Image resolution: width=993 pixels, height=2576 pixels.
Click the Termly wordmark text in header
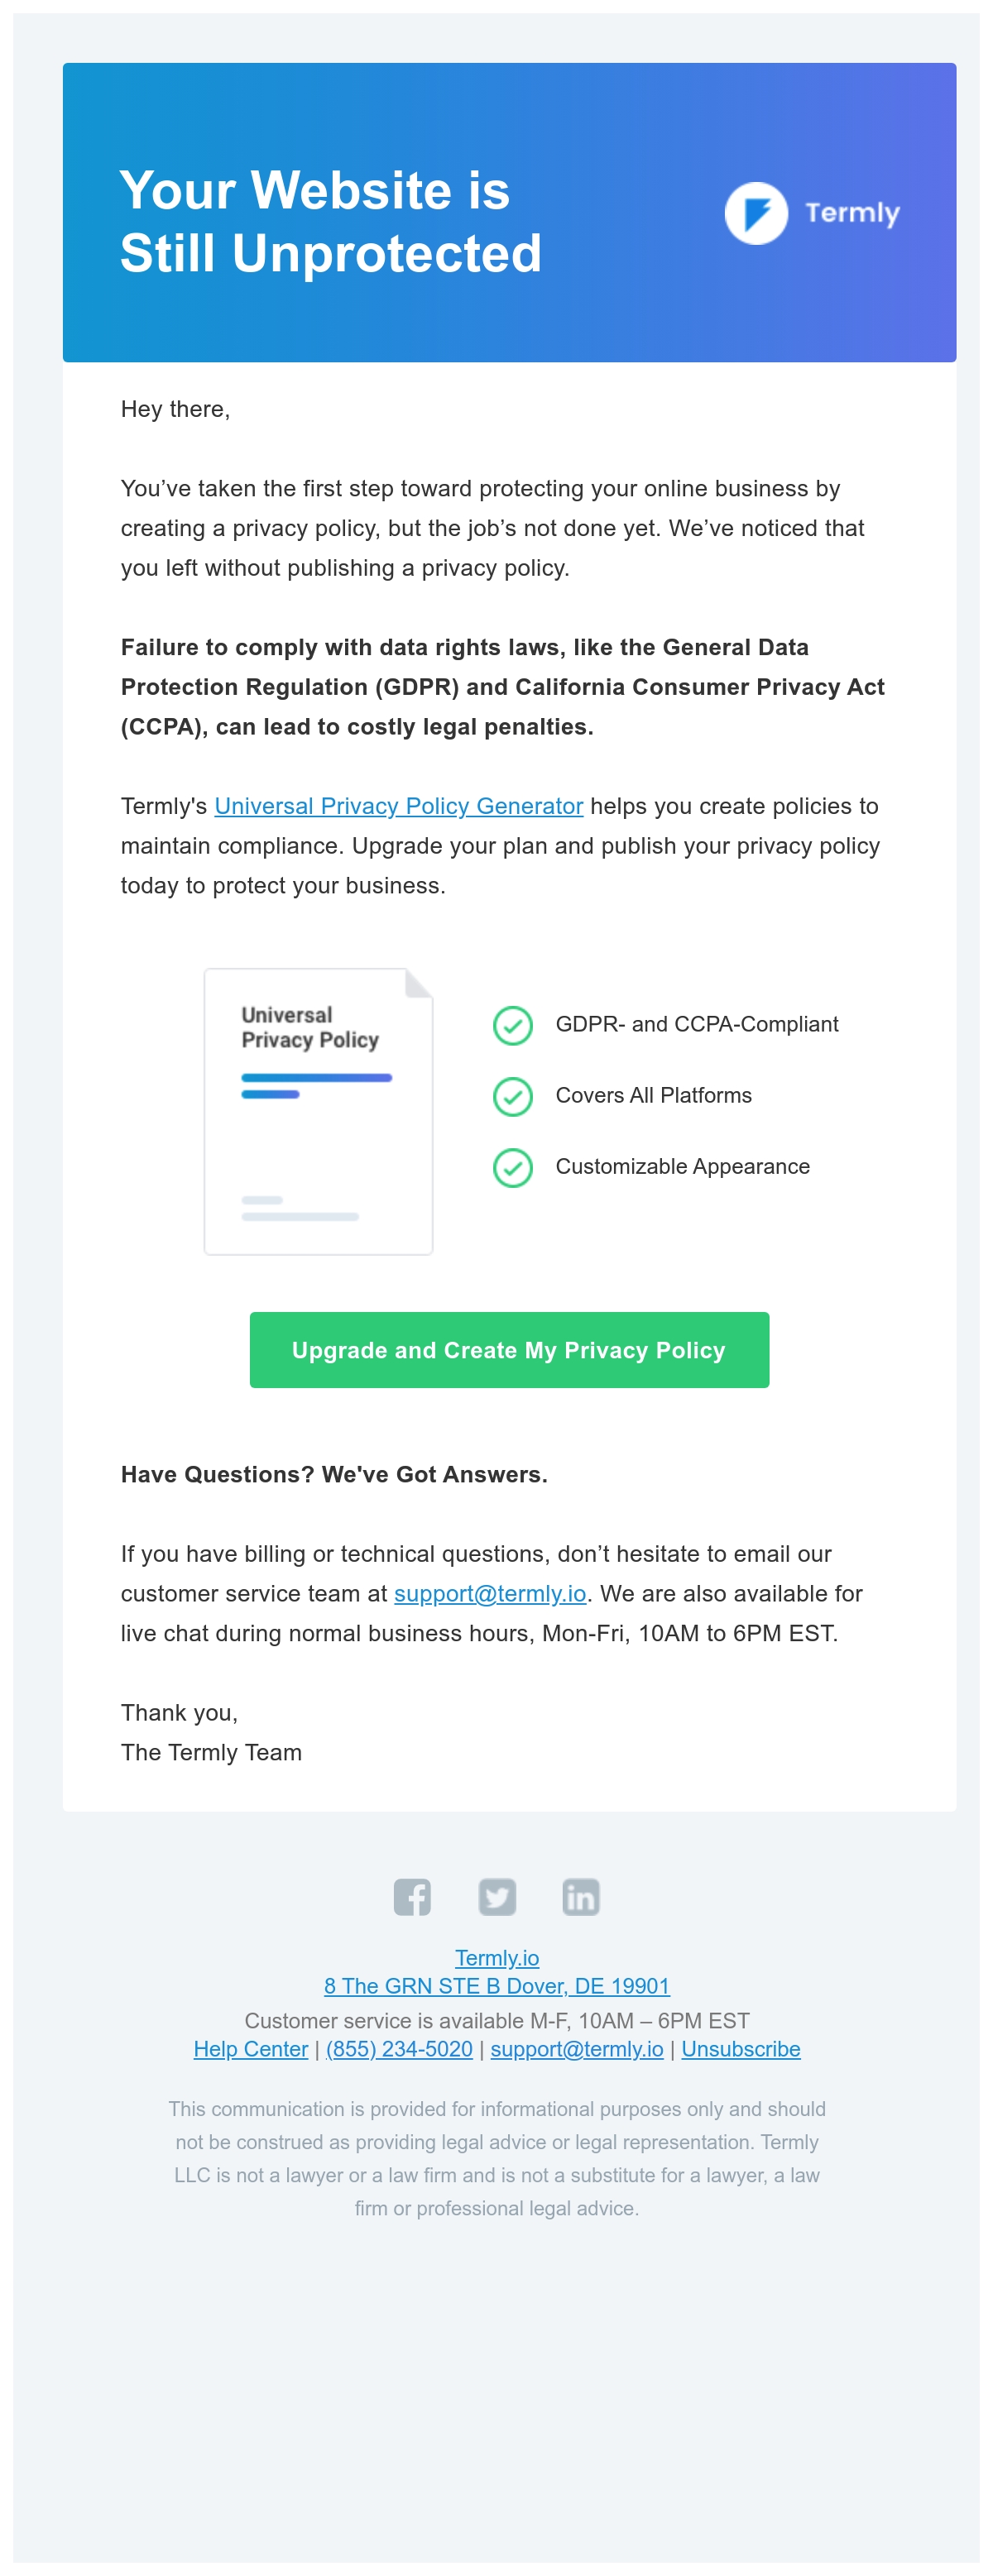[x=852, y=213]
